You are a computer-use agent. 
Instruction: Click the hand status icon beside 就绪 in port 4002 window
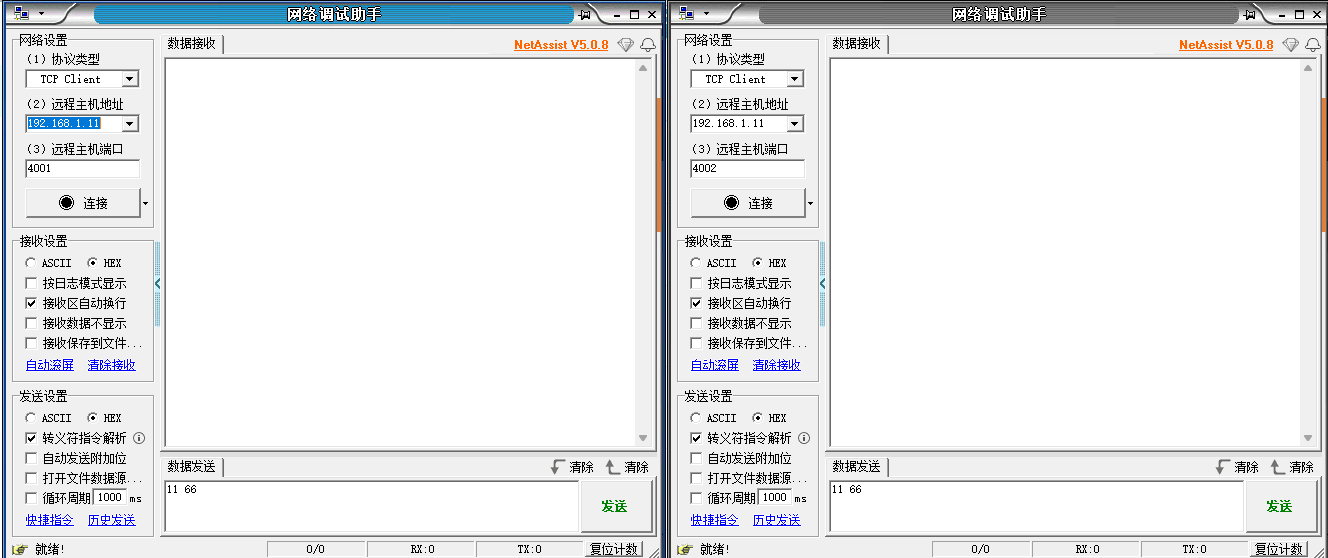685,549
